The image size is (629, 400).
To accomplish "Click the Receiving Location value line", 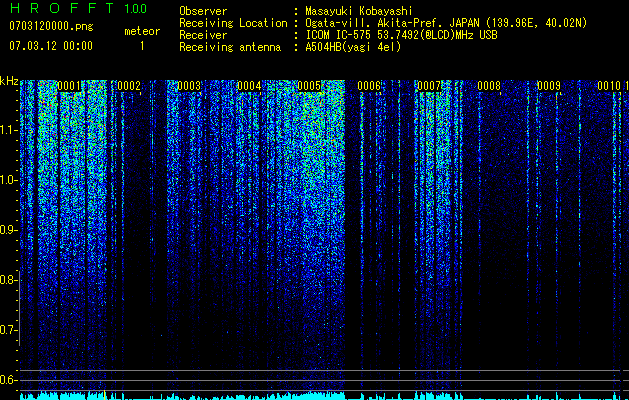I will [x=446, y=23].
